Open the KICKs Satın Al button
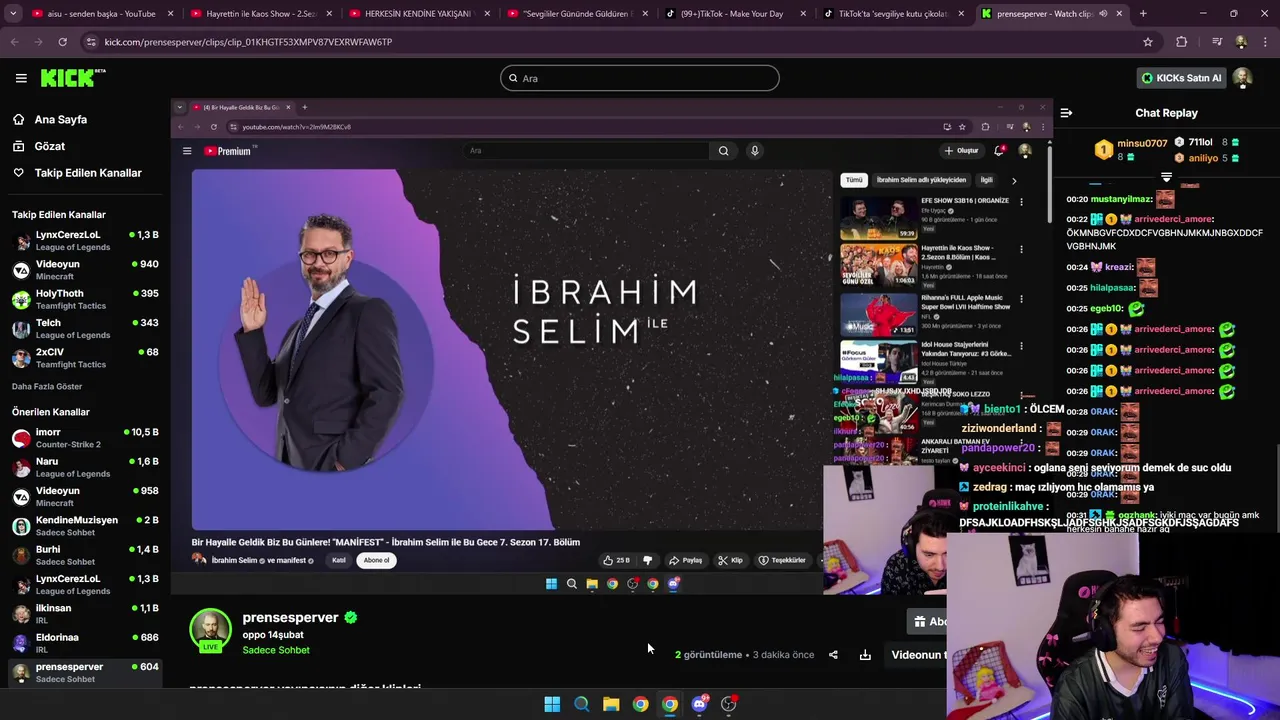 click(1181, 78)
